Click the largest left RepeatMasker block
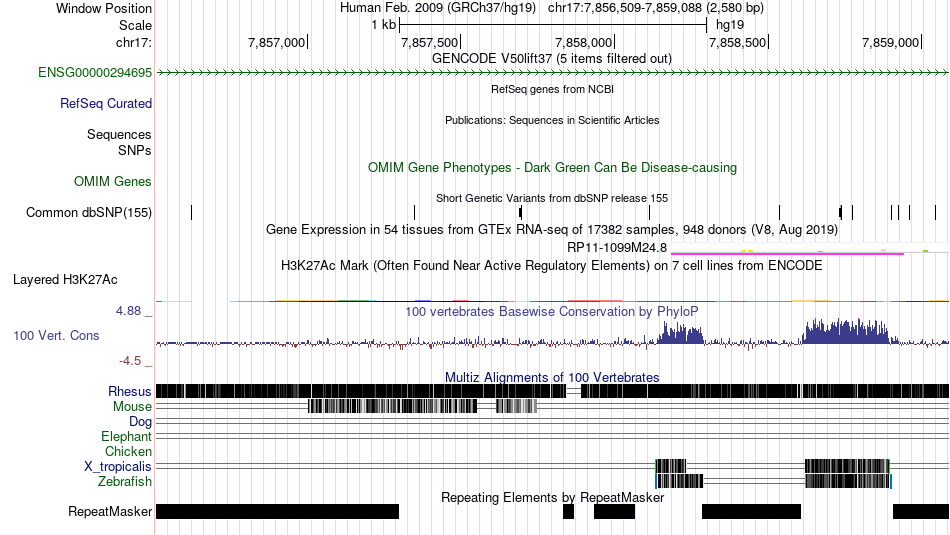The image size is (950, 535). [x=277, y=511]
